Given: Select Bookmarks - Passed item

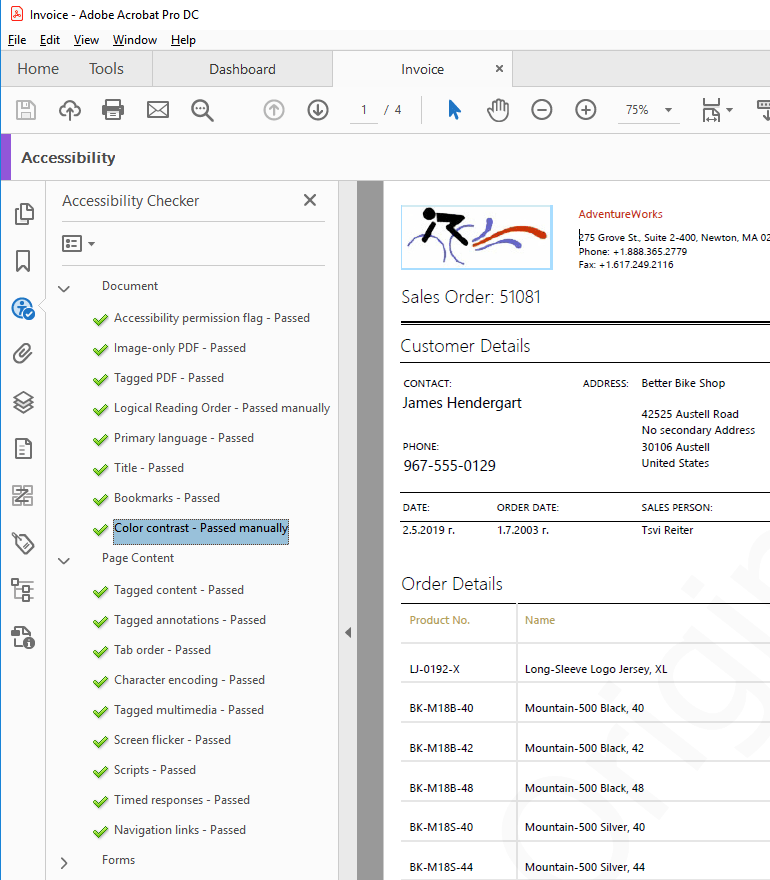Looking at the screenshot, I should pos(167,498).
